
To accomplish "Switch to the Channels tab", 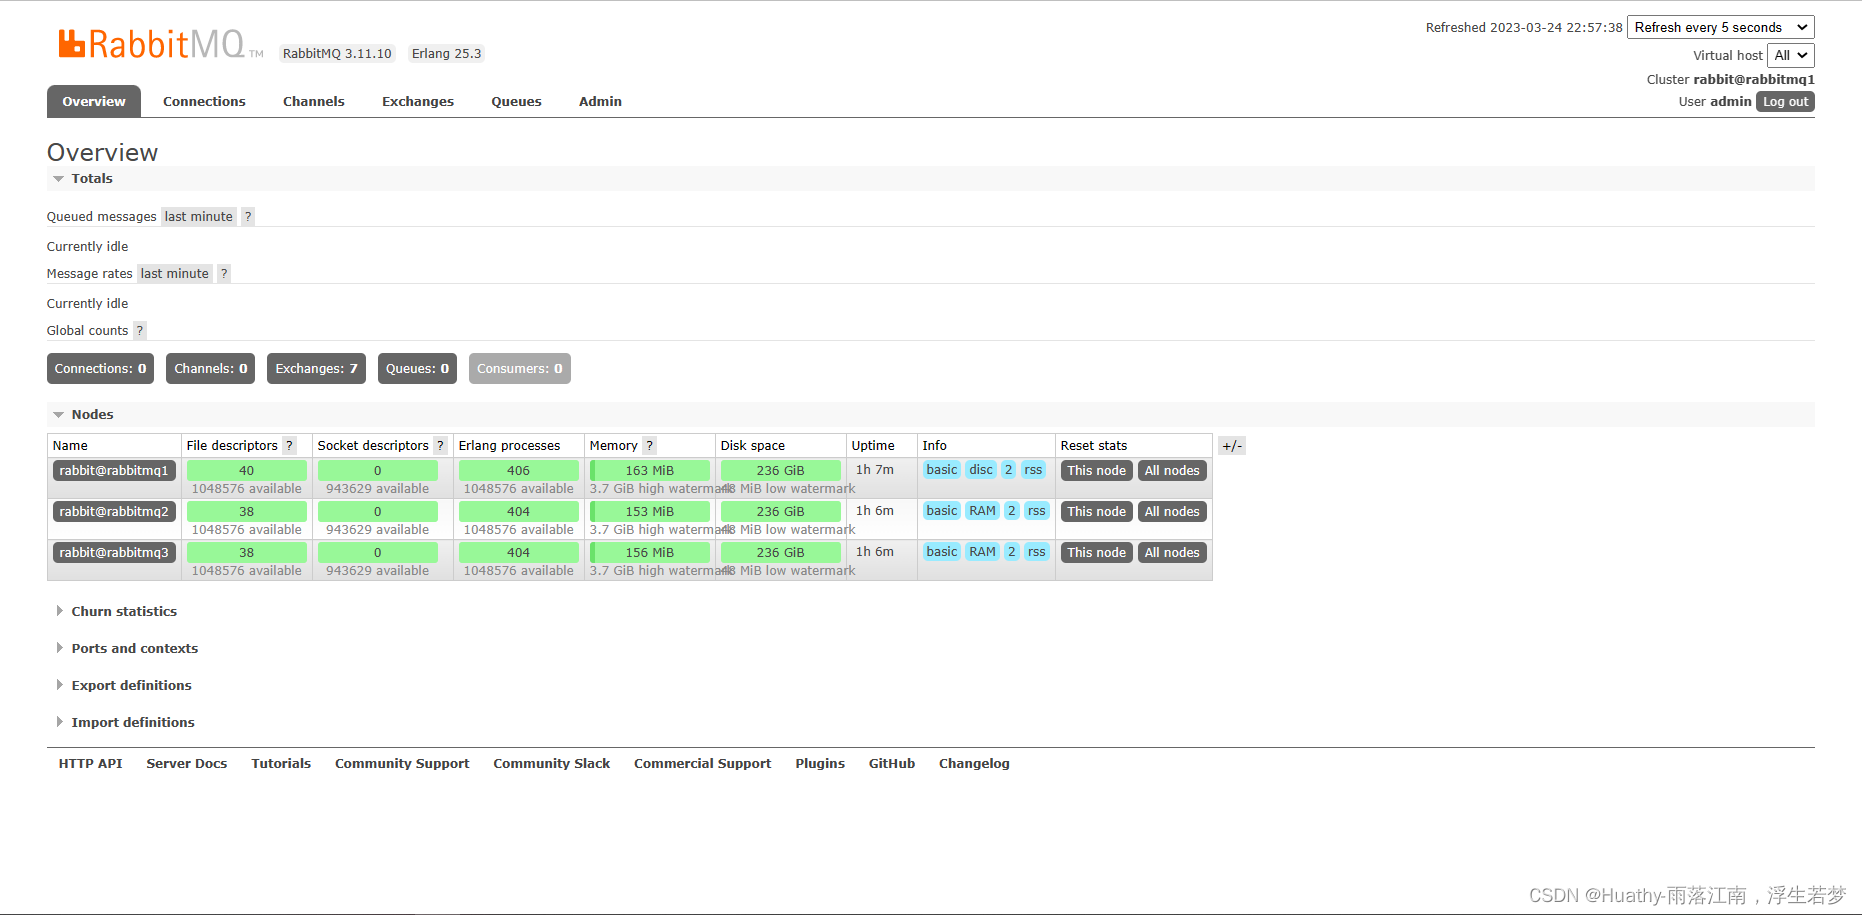I will 314,101.
